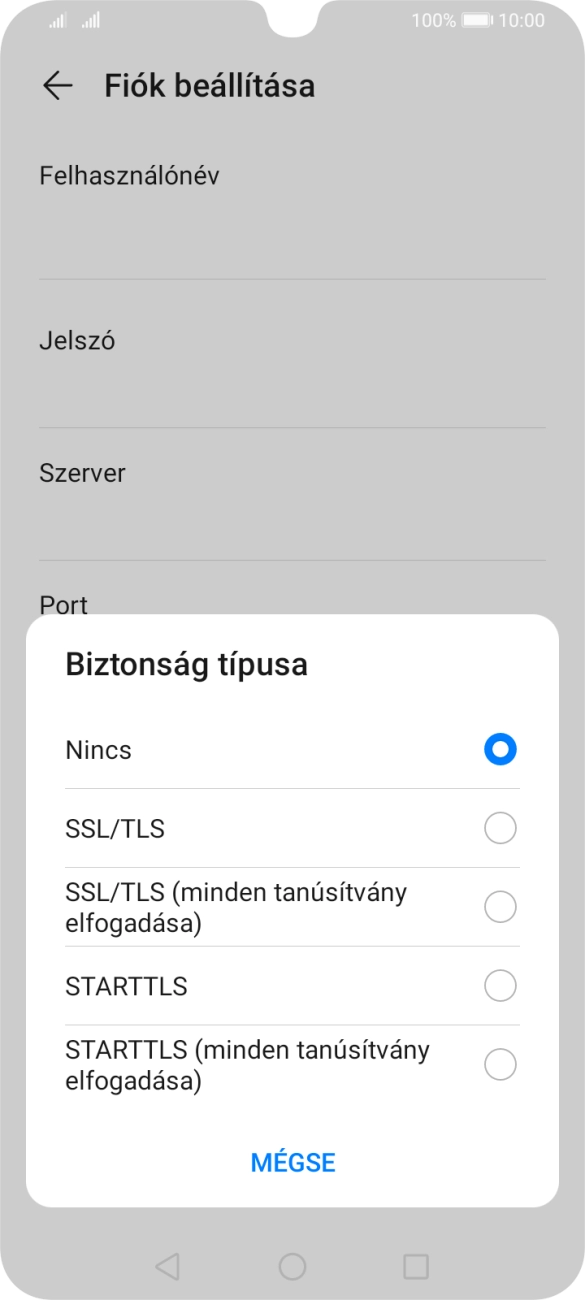Click the back arrow icon
This screenshot has width=585, height=1300.
coord(56,86)
